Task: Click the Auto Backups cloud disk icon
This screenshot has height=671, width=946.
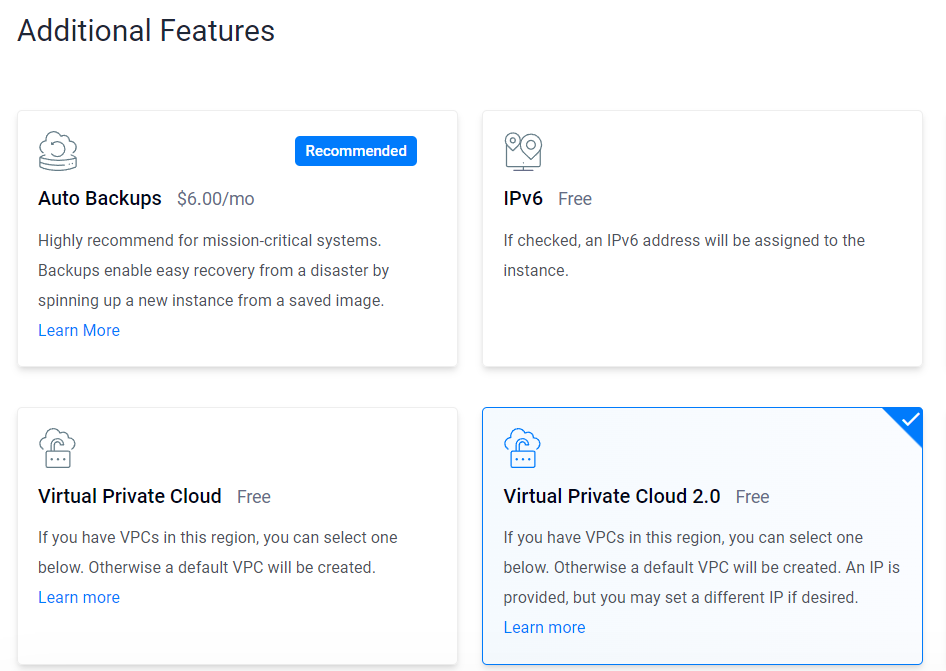Action: pos(58,151)
